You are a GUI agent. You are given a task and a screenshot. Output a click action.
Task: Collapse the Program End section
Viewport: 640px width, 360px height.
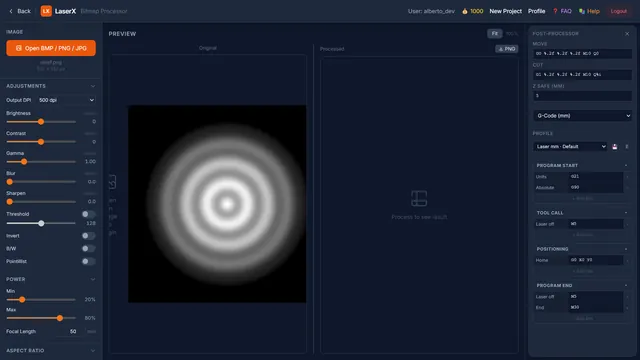pos(626,285)
